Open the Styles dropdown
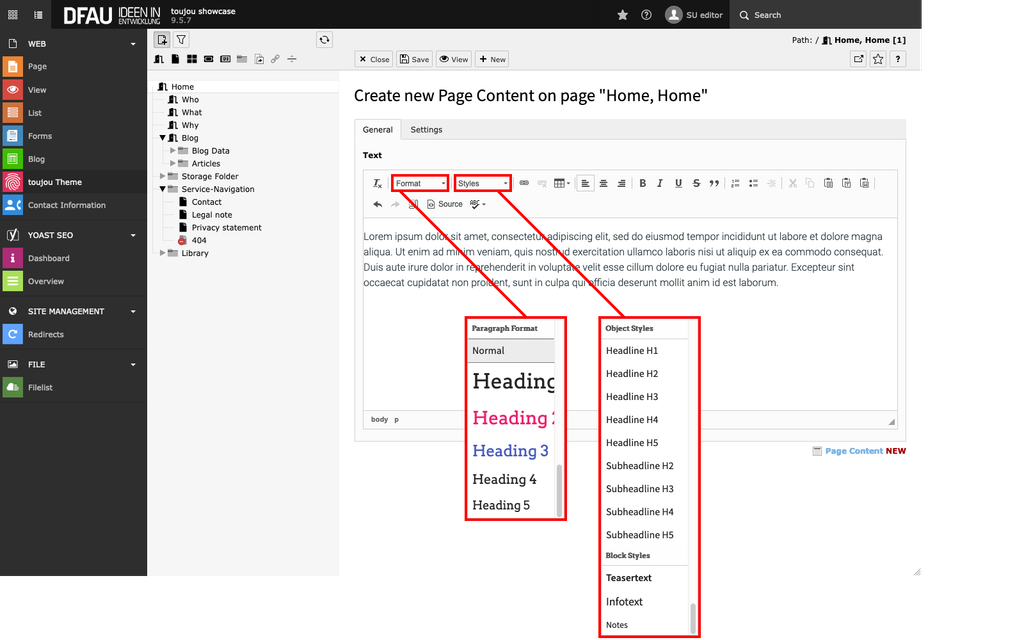Screen dimensions: 1024x640 (482, 183)
